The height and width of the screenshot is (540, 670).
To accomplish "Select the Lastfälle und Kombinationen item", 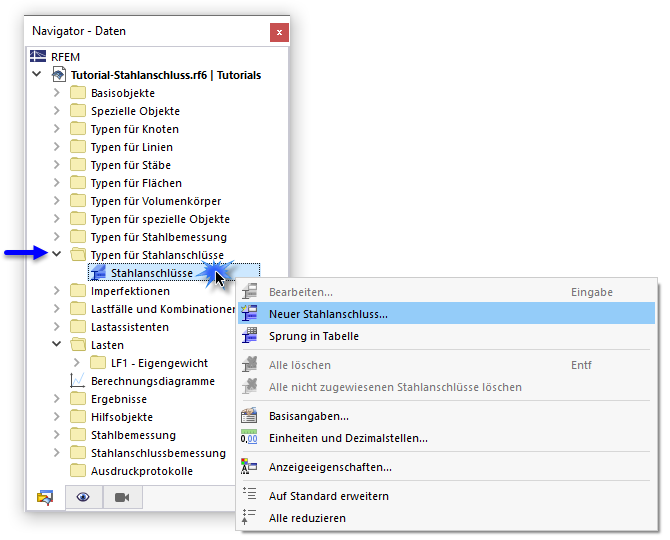I will (x=163, y=308).
